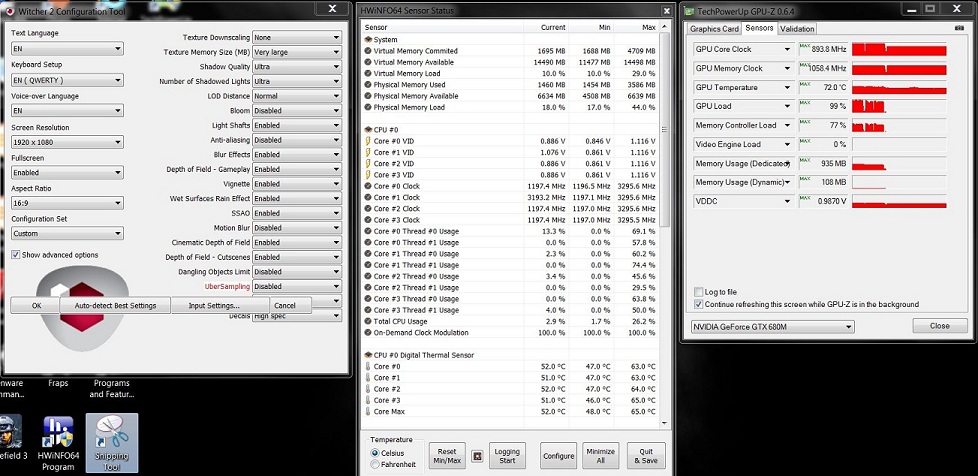The image size is (978, 476).
Task: Open the VDDC sensor dropdown arrow
Action: (787, 201)
